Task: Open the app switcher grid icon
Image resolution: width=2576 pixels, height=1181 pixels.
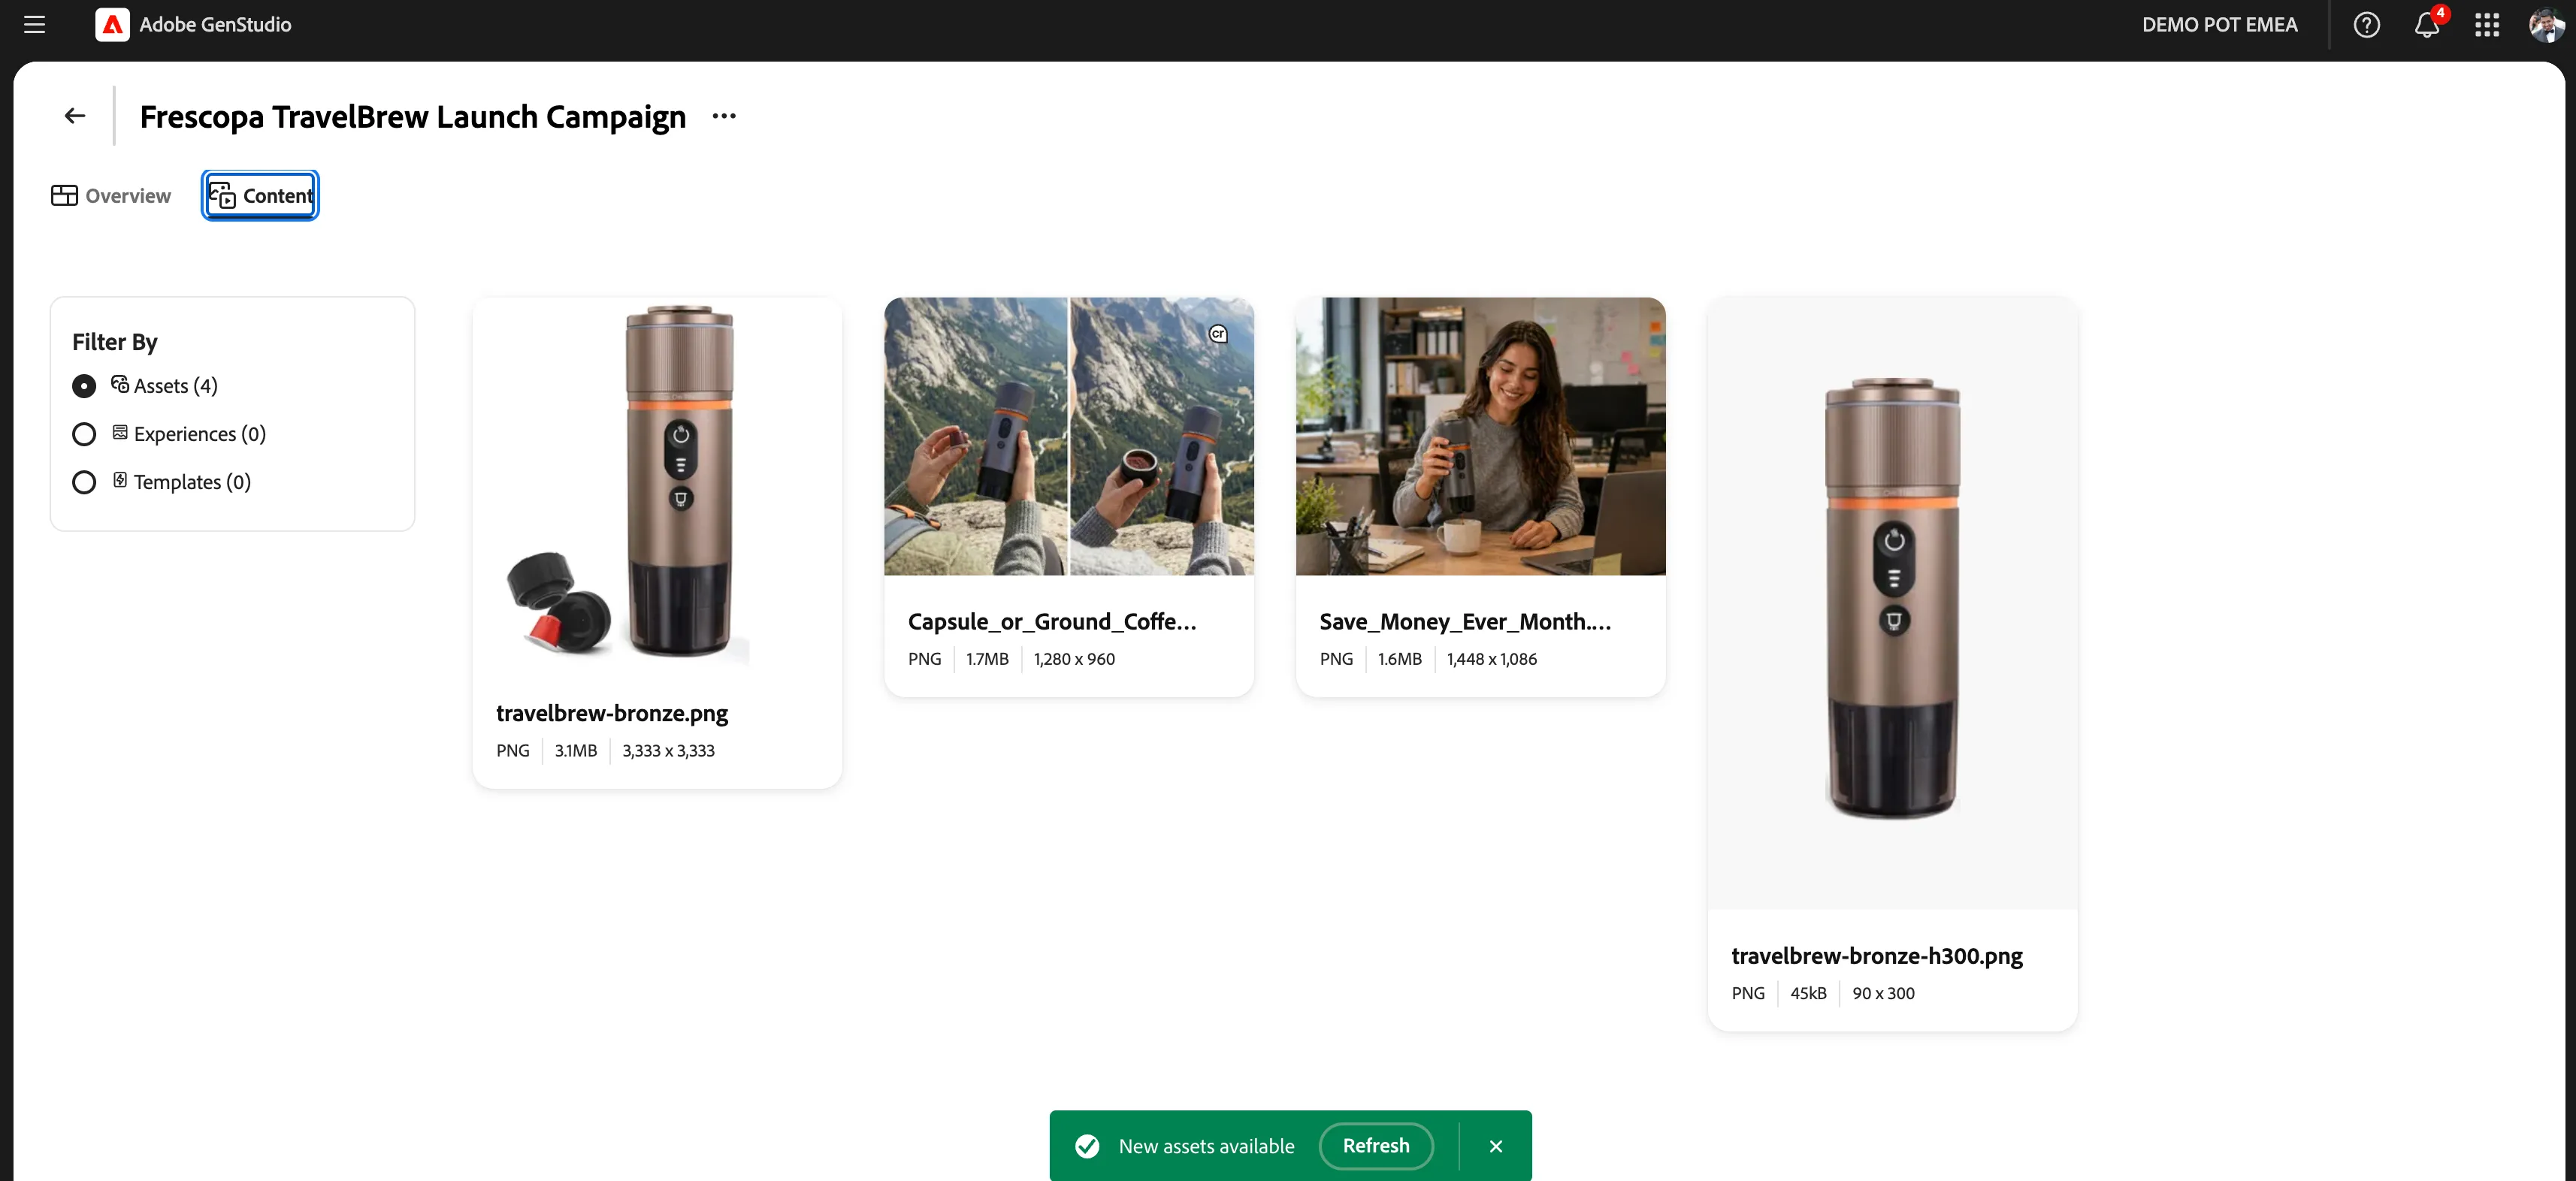Action: tap(2487, 25)
